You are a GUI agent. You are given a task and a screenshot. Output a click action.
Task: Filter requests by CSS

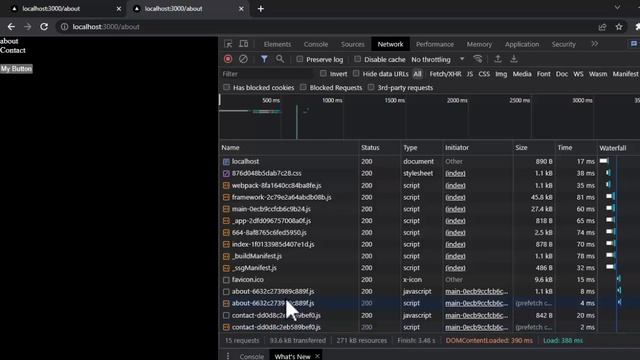[x=484, y=74]
